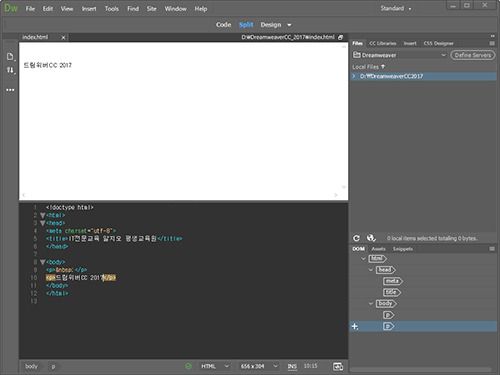The width and height of the screenshot is (500, 375).
Task: Switch to Split view
Action: [x=246, y=25]
